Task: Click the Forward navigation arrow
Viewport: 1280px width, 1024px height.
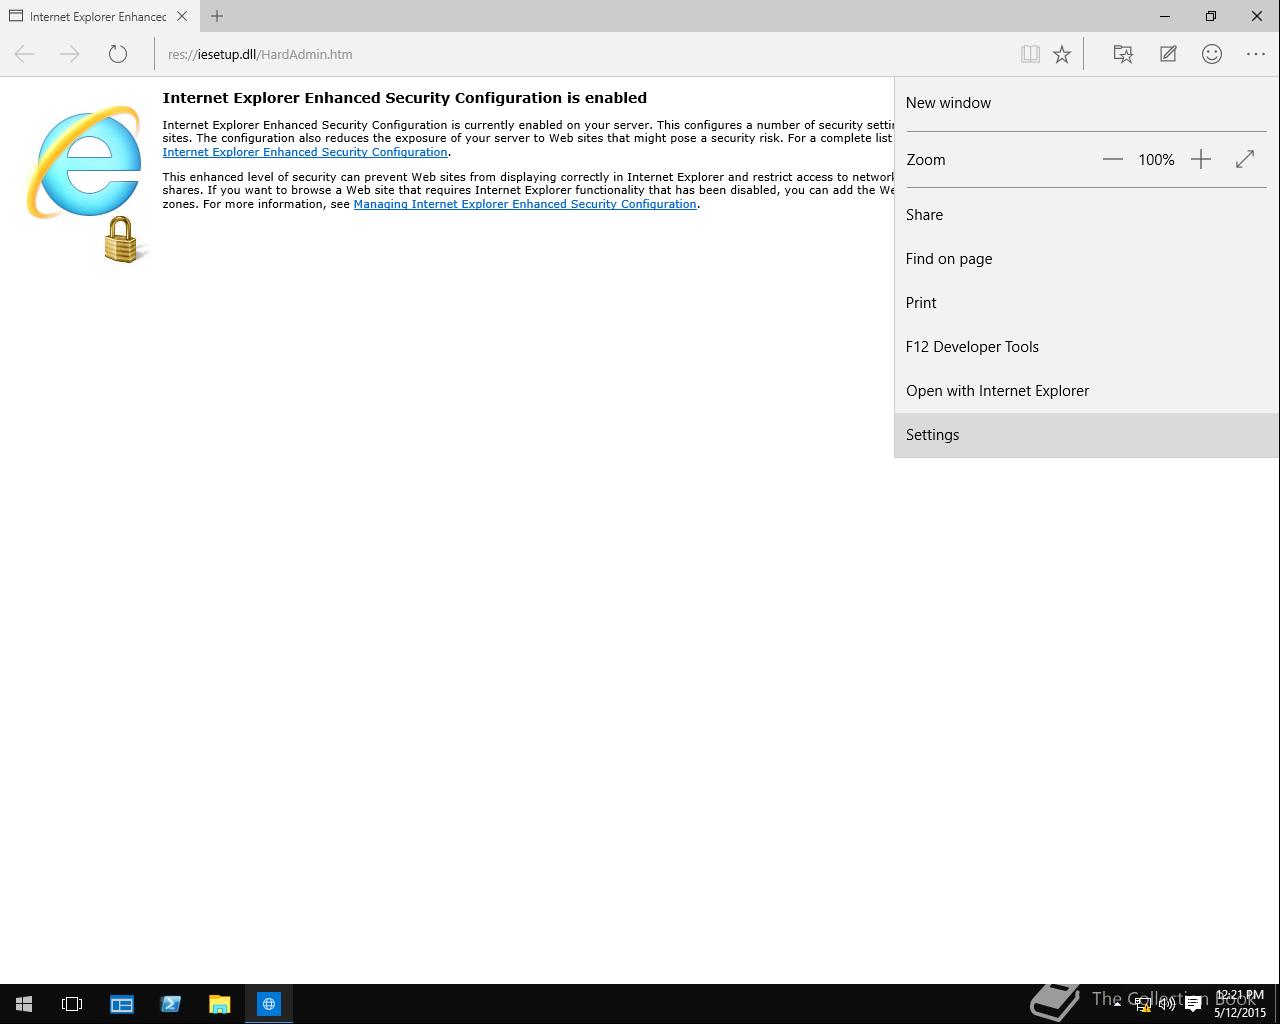Action: (70, 54)
